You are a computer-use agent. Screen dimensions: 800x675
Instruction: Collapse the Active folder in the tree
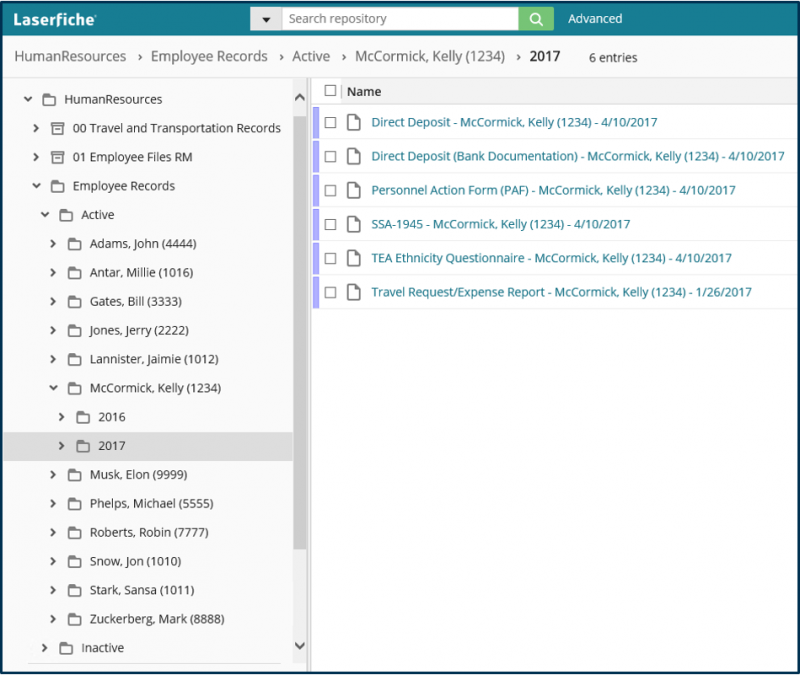[x=43, y=214]
